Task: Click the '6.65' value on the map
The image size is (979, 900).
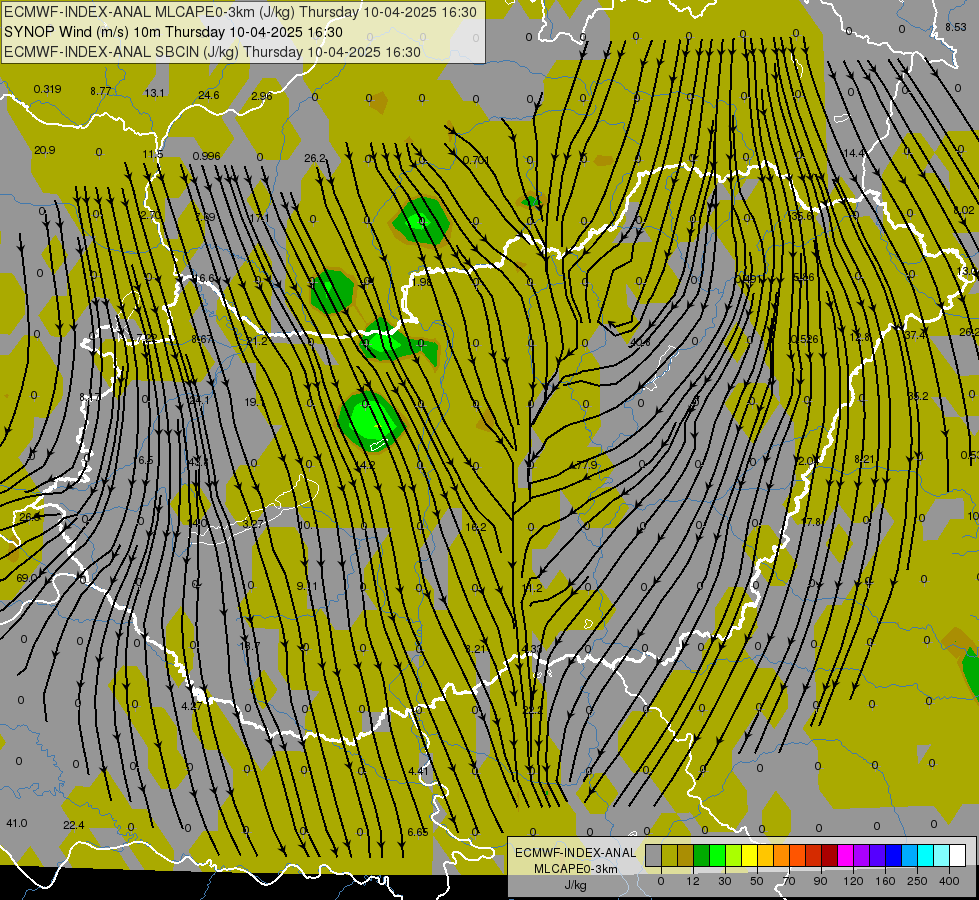Action: pos(418,832)
